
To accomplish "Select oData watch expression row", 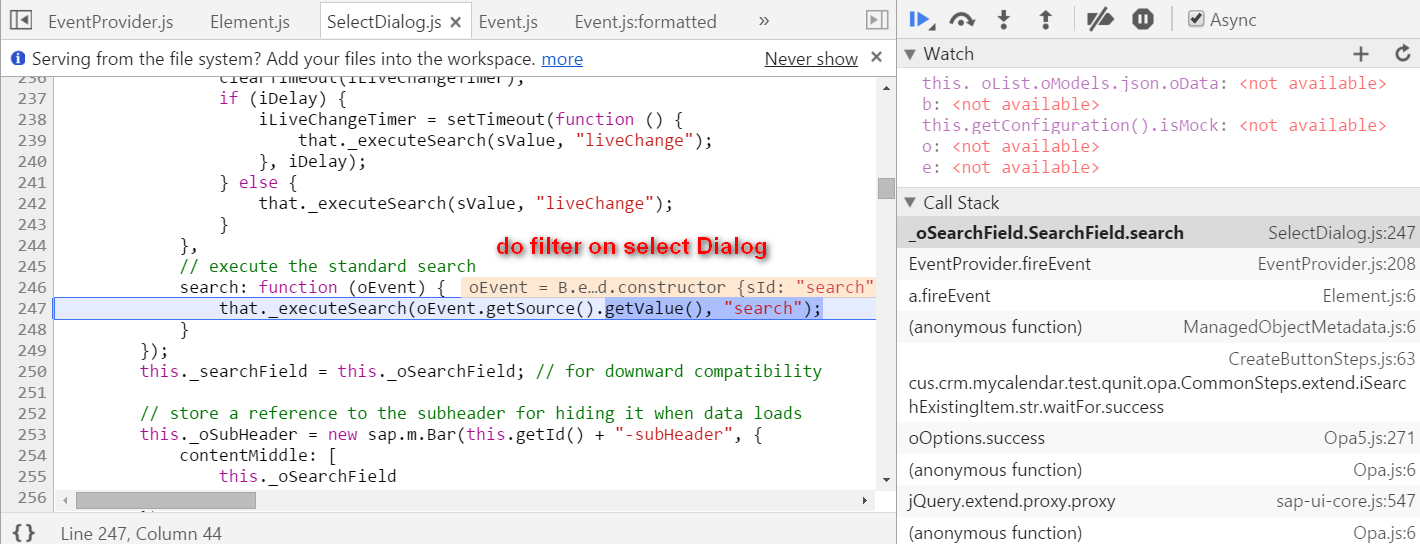I will 1154,83.
